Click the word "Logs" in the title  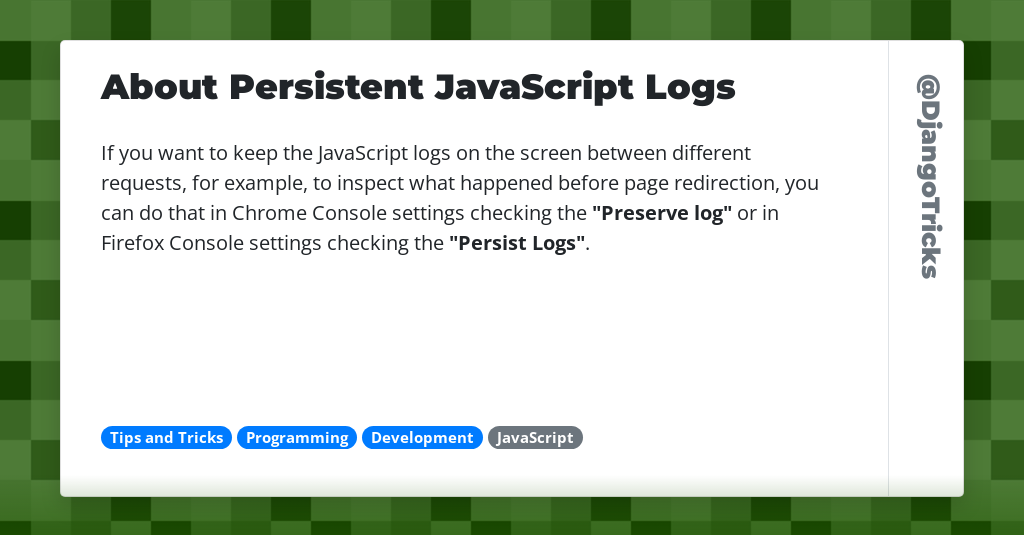click(690, 88)
